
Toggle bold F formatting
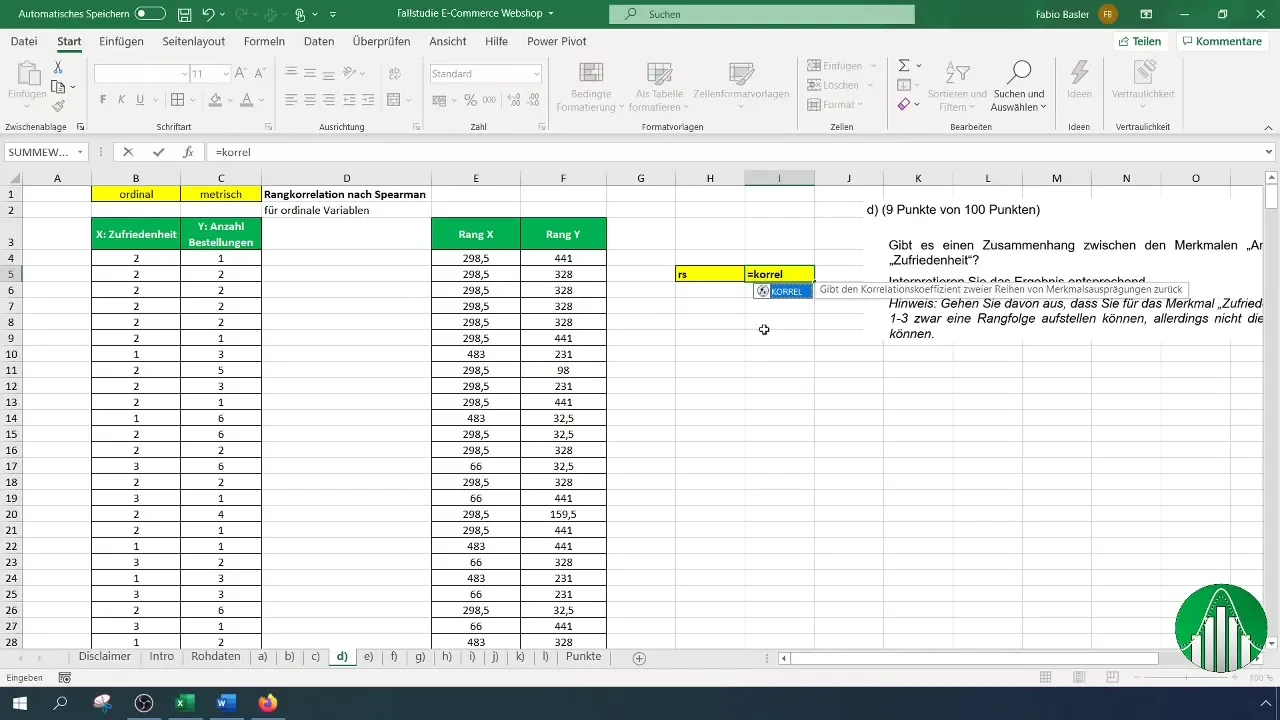coord(103,100)
